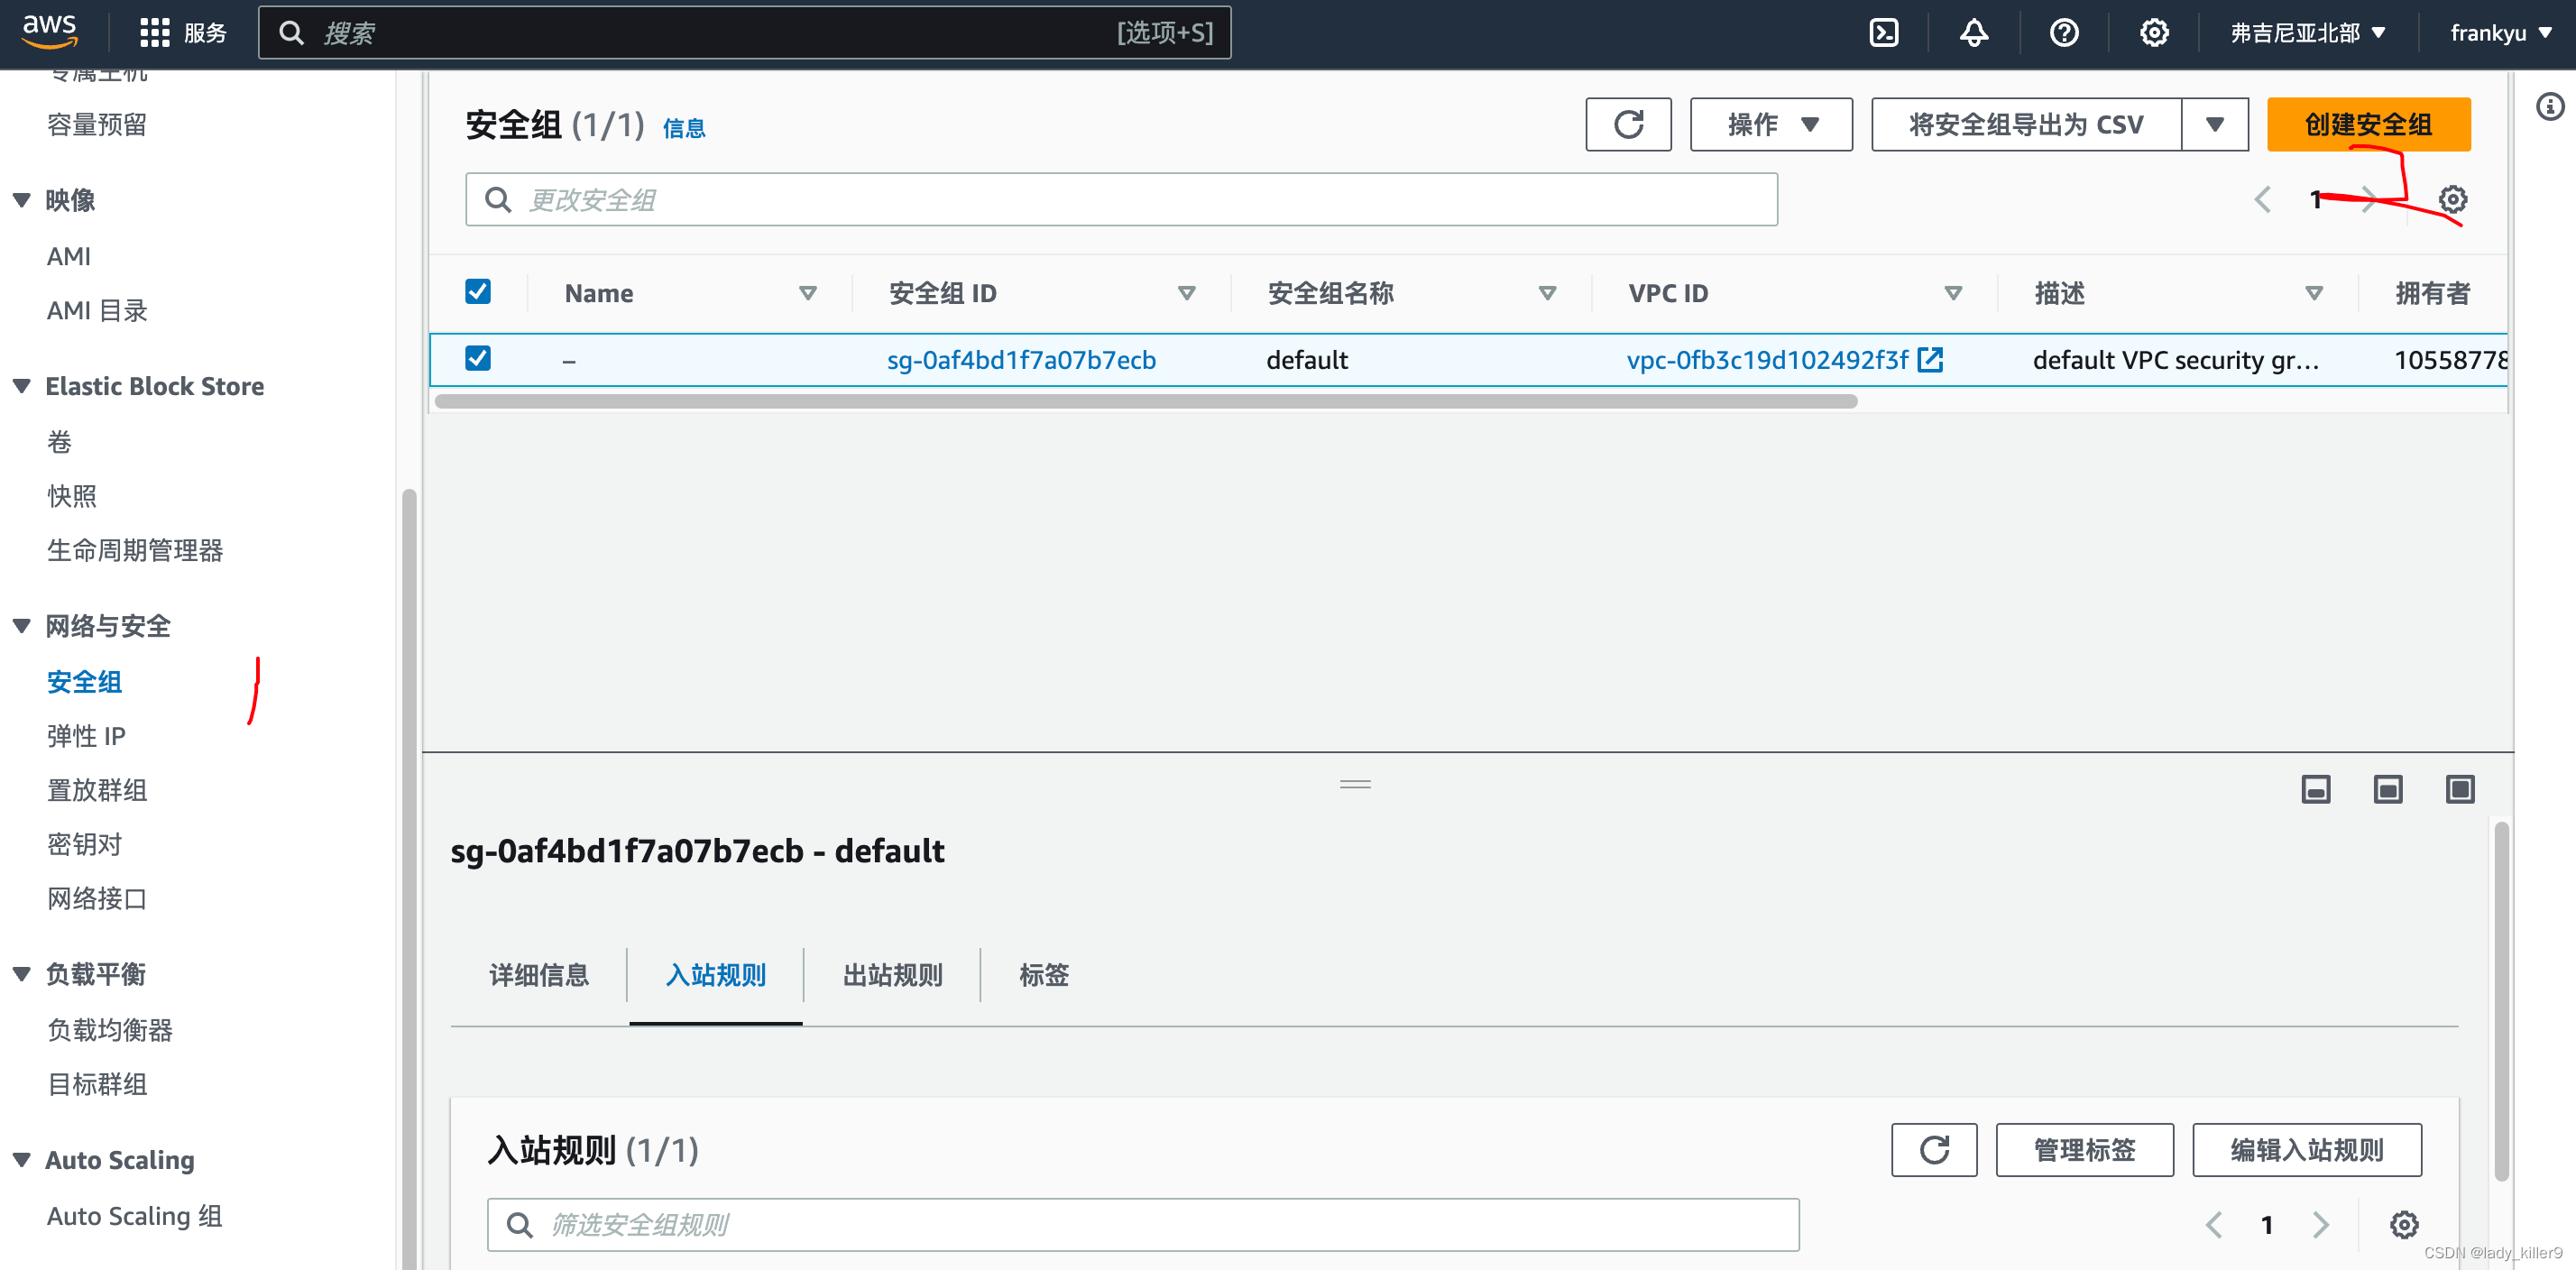
Task: Click the 编辑入站规则 button
Action: click(x=2307, y=1149)
